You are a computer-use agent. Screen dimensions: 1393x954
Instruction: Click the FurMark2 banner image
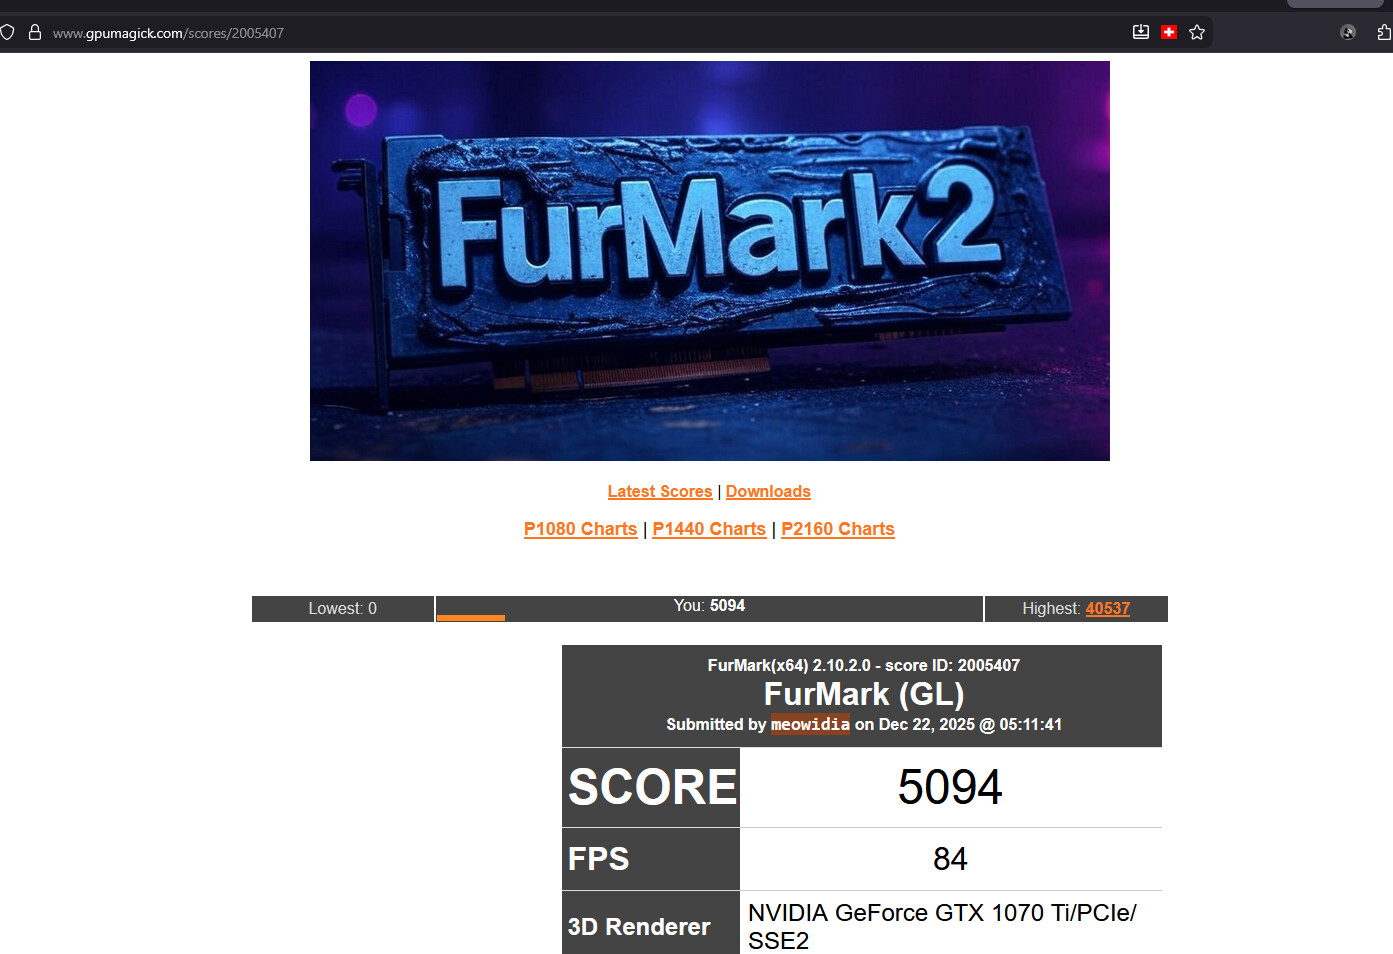(x=709, y=261)
